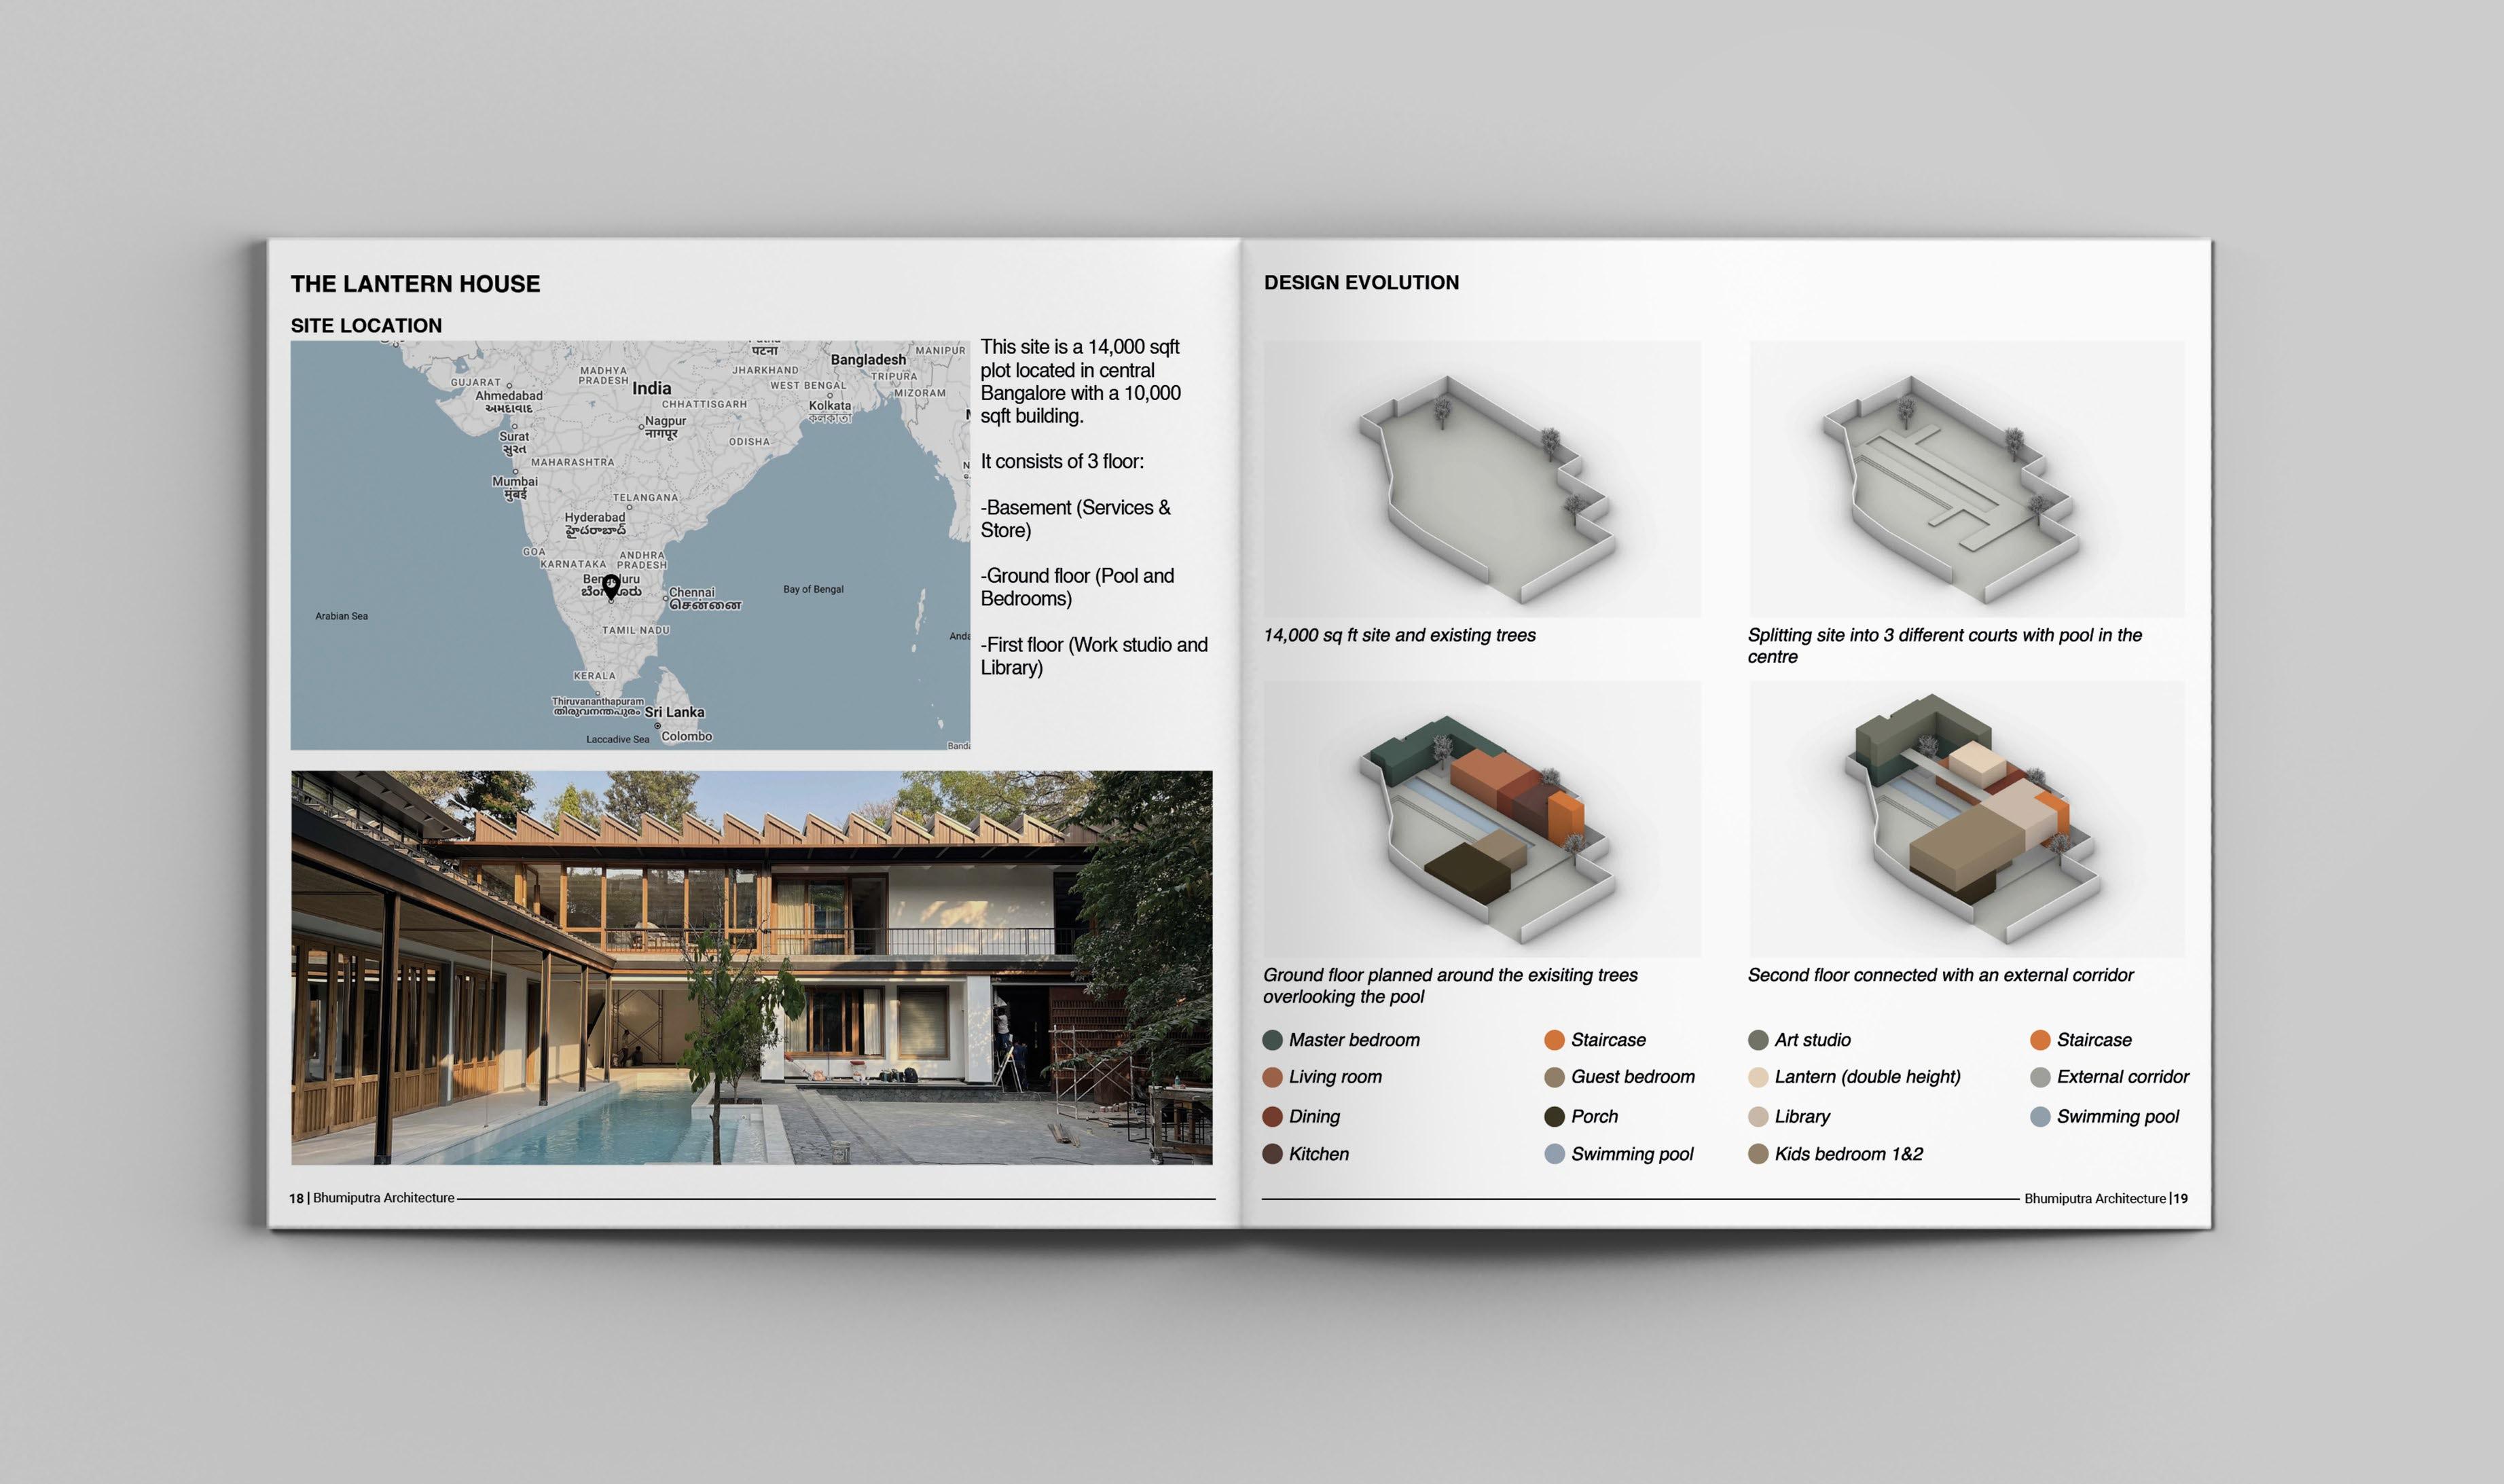
Task: Click the DESIGN EVOLUTION heading
Action: click(1361, 283)
